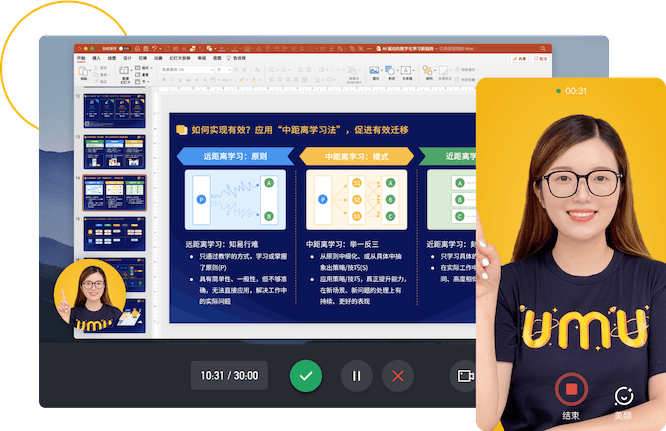The height and width of the screenshot is (431, 666).
Task: Click the 形状 shapes icon in ribbon
Action: pos(391,71)
